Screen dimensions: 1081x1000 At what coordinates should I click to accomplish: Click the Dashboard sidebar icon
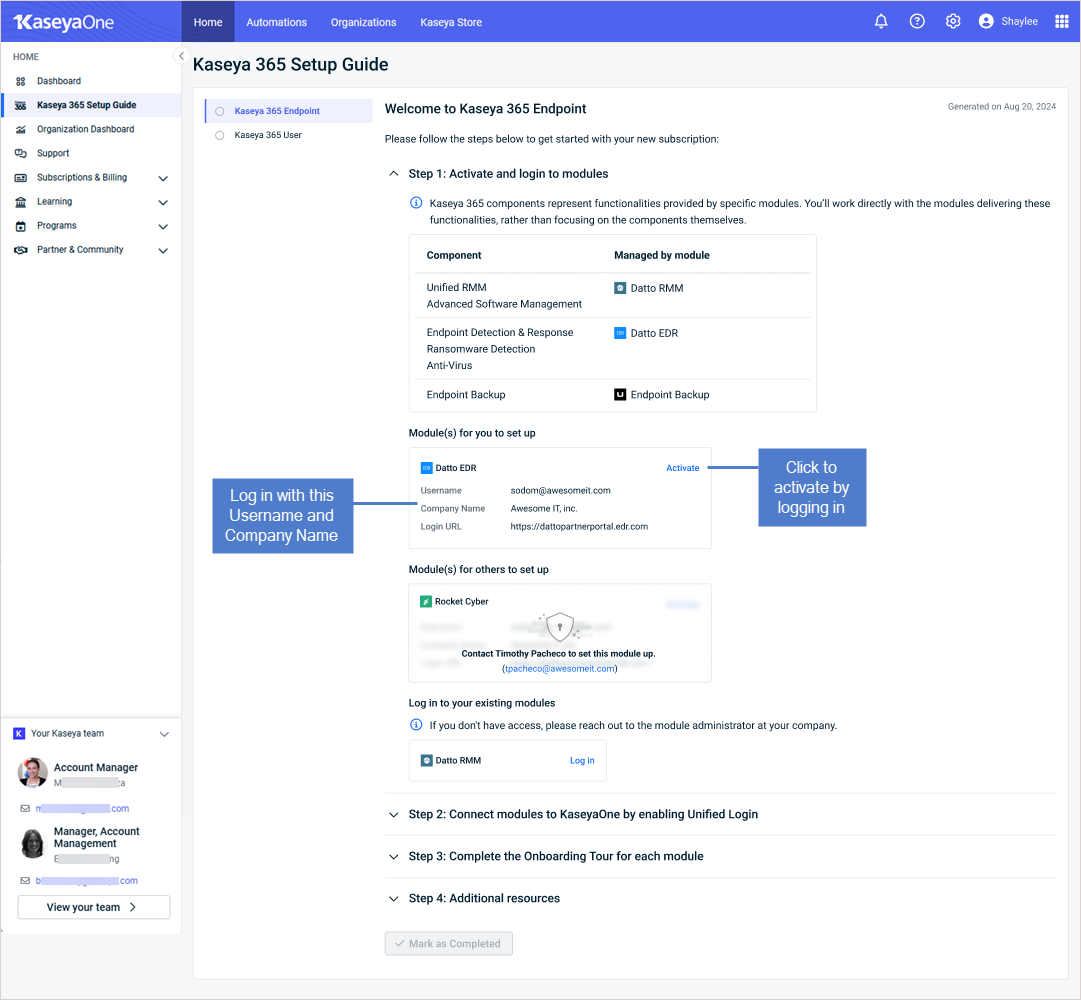pos(20,81)
